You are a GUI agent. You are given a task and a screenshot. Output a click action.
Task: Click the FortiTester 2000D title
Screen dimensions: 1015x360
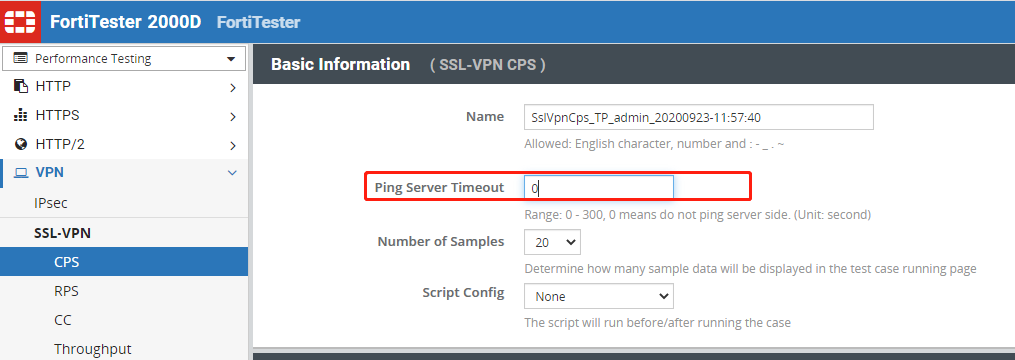point(126,22)
